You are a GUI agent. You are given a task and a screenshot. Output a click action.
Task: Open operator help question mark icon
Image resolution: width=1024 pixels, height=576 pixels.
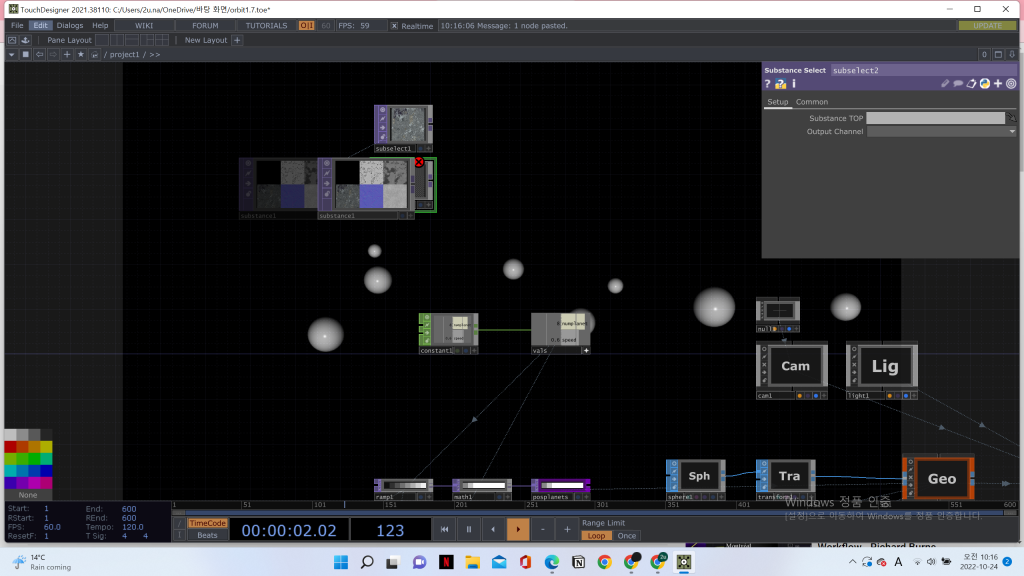click(767, 84)
